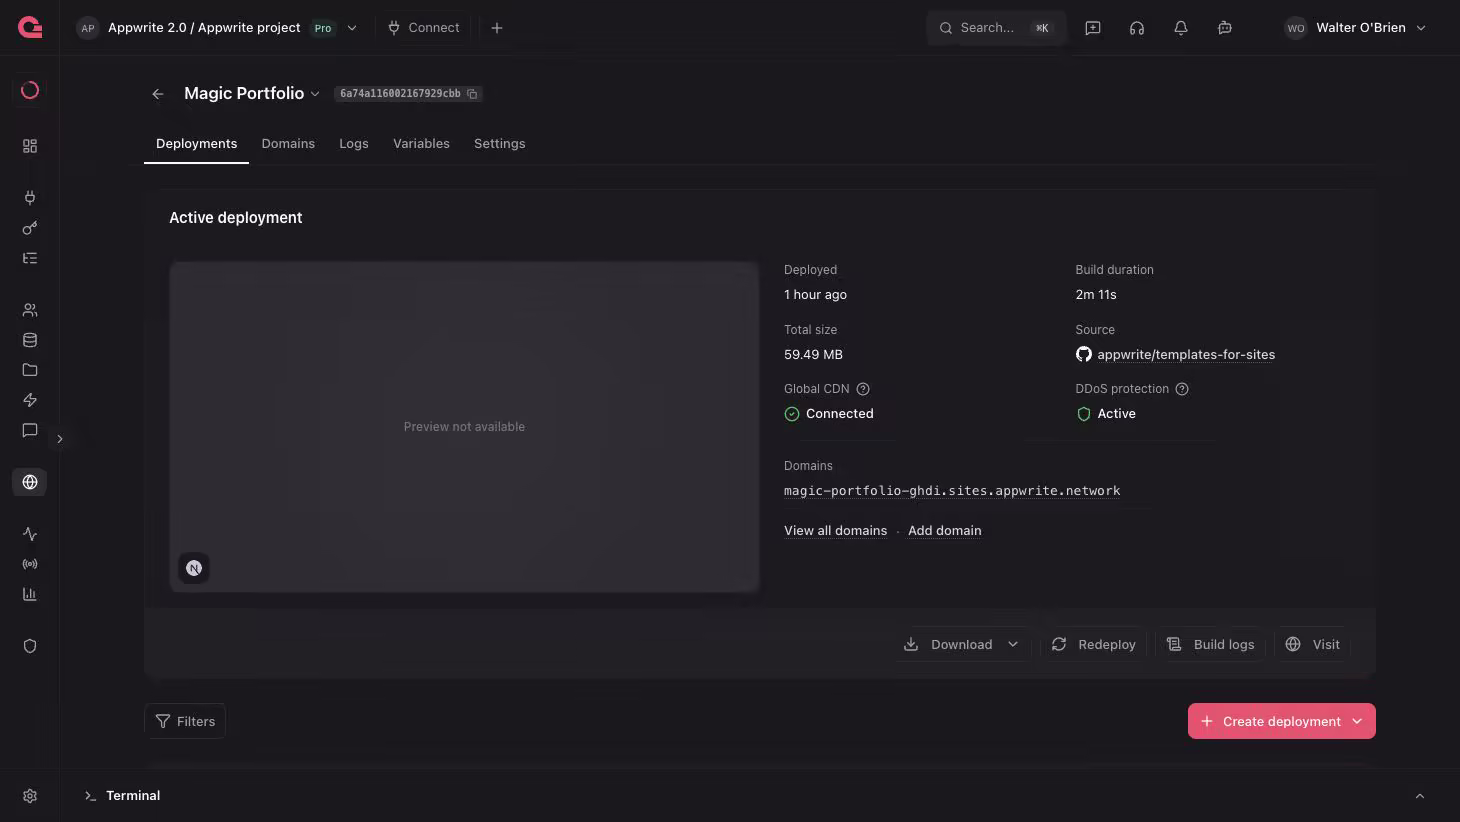This screenshot has width=1460, height=822.
Task: Select the Sites globe icon in the sidebar
Action: click(x=30, y=482)
